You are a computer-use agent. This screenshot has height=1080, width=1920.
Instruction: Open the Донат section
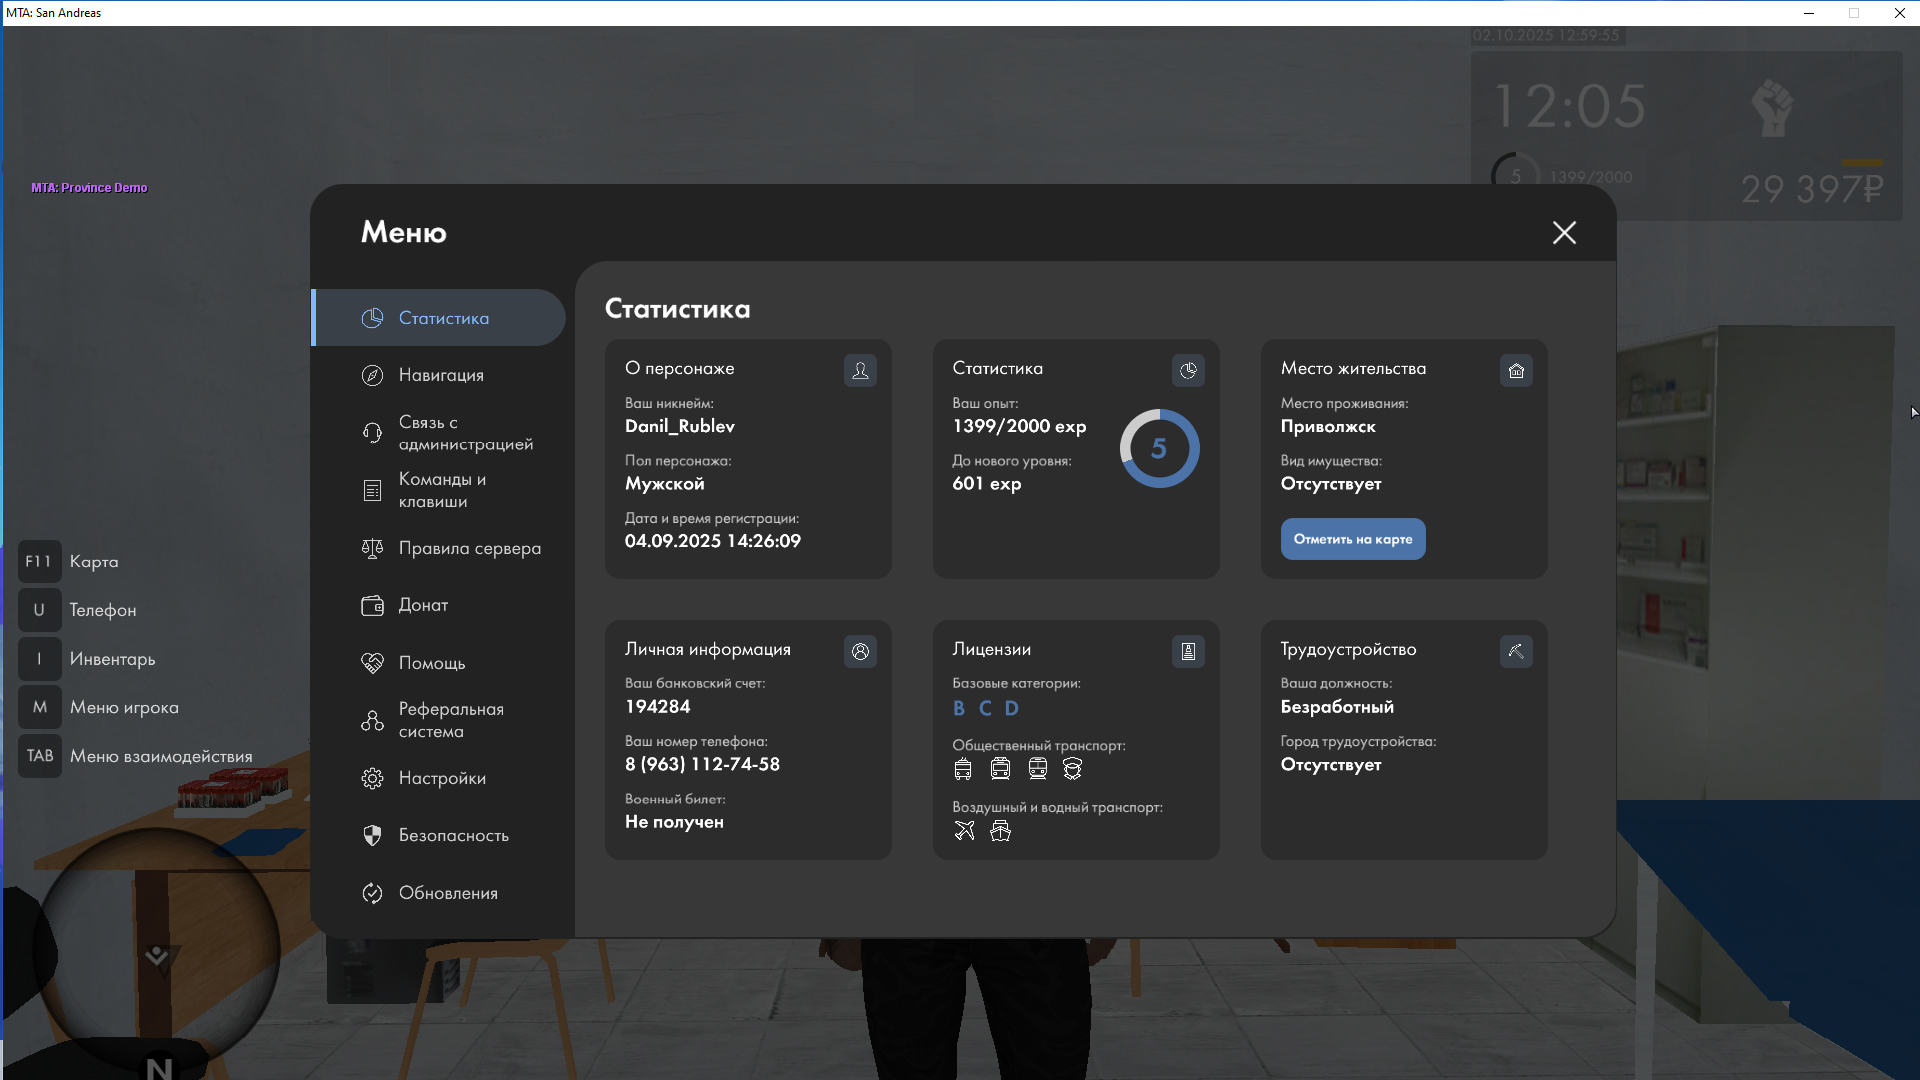[x=422, y=605]
